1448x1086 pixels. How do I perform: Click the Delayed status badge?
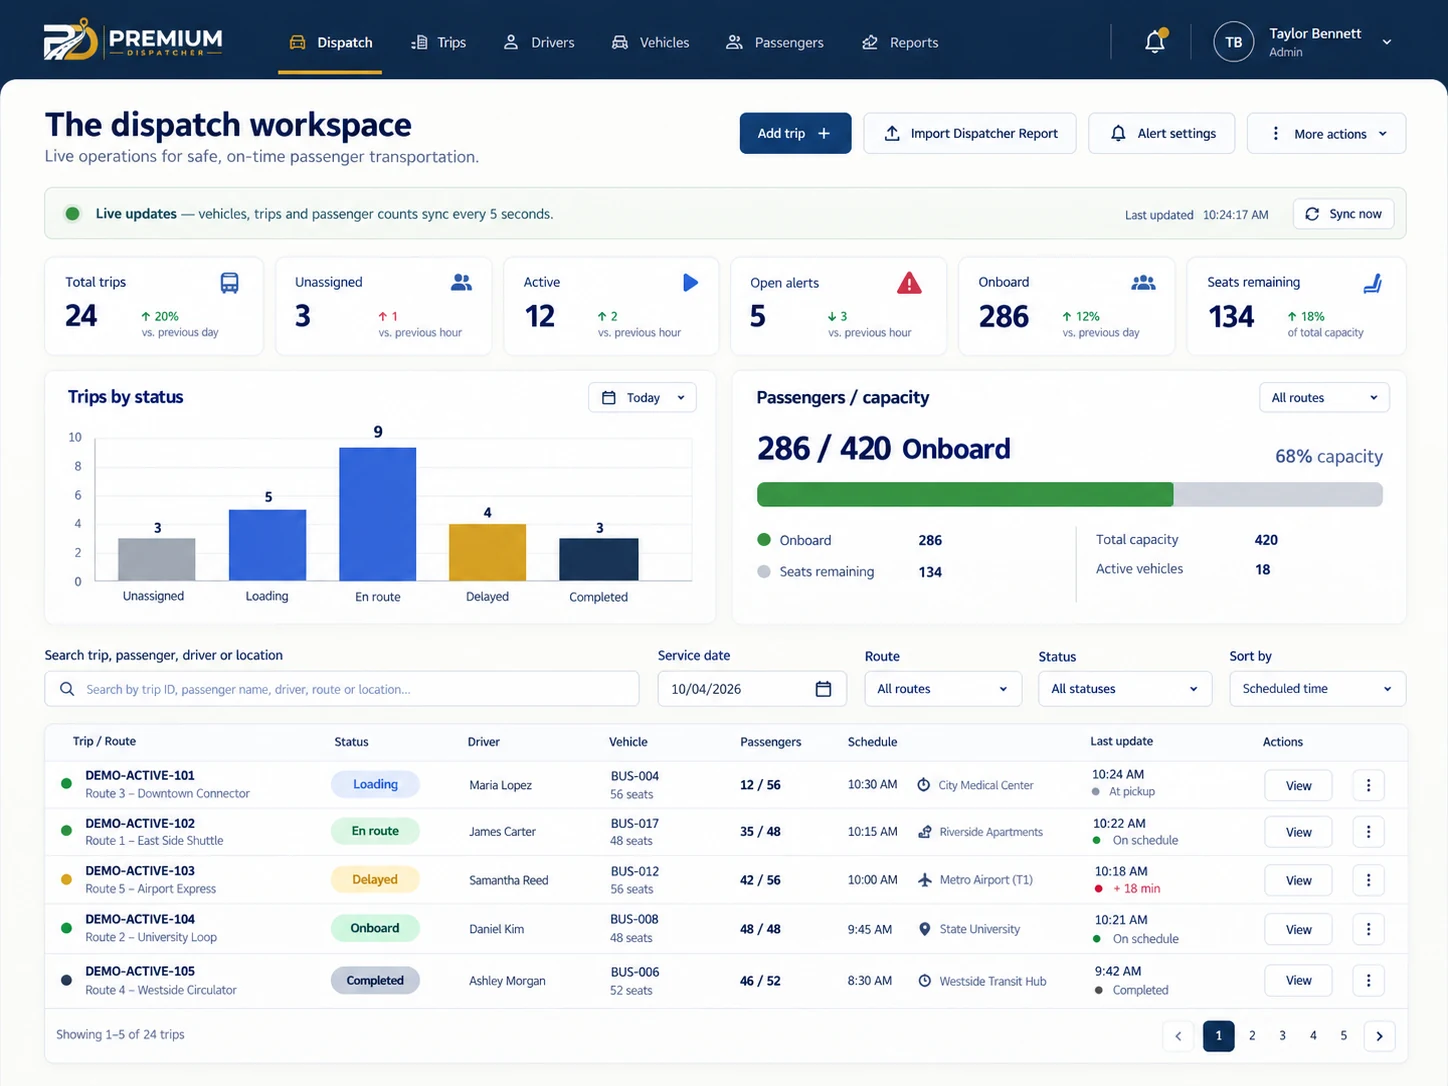[375, 879]
